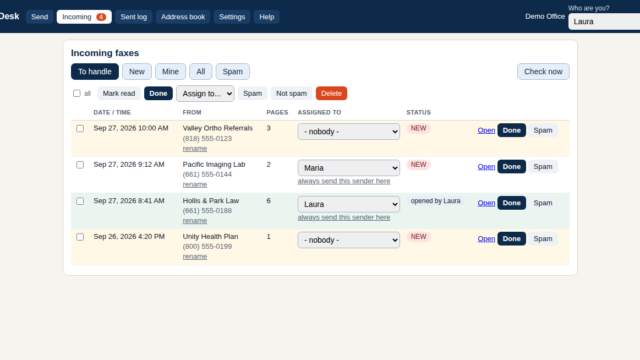The image size is (640, 360).
Task: Go to Sent log
Action: pyautogui.click(x=133, y=17)
